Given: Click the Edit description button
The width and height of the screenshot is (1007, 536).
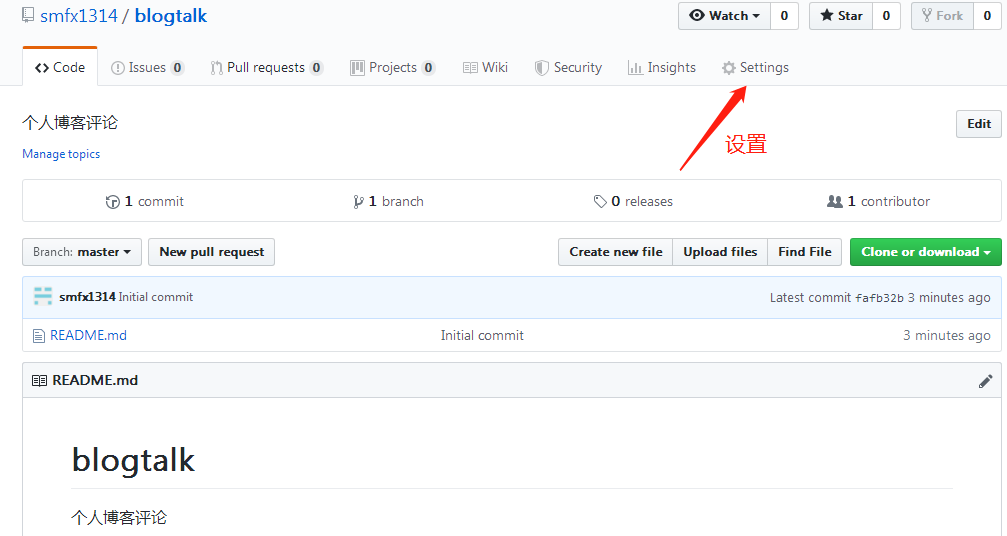Looking at the screenshot, I should click(x=979, y=124).
